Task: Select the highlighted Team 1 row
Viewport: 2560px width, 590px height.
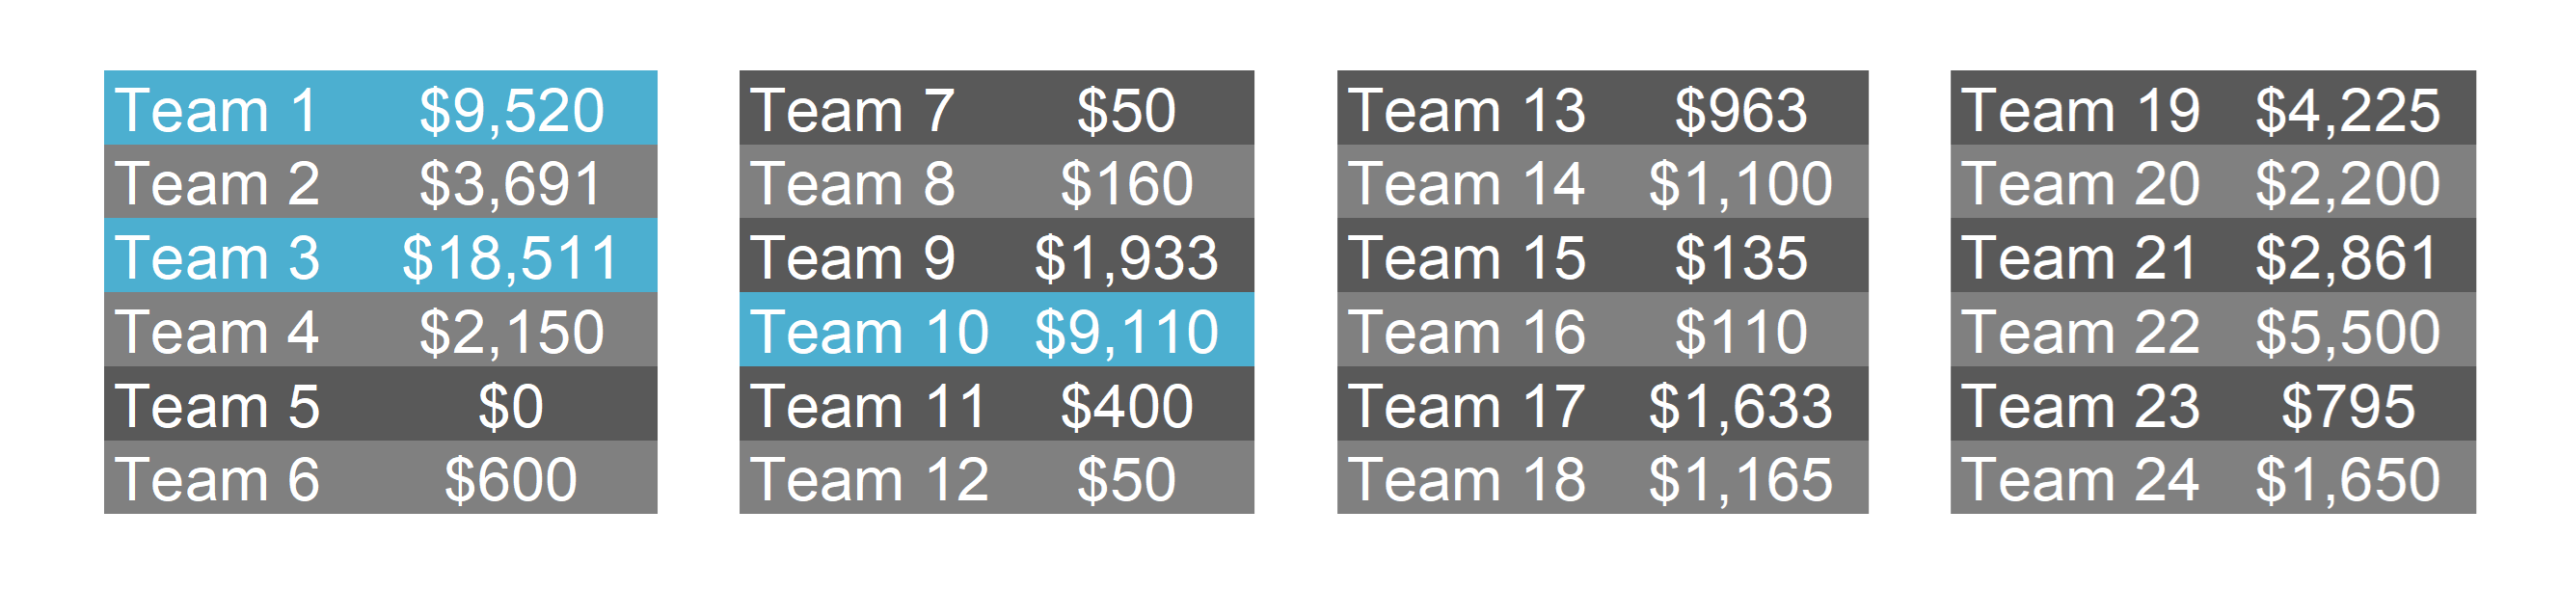Action: pos(380,107)
